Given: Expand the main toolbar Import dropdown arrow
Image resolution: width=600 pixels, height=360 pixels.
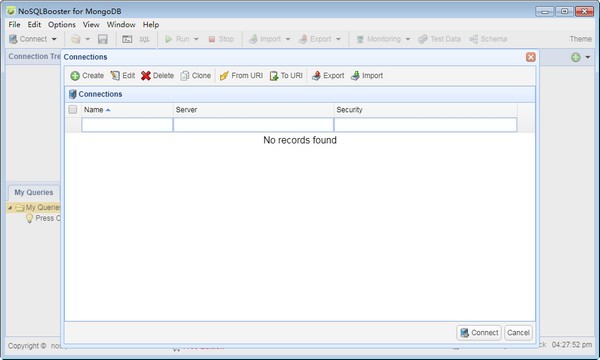Looking at the screenshot, I should [x=288, y=39].
